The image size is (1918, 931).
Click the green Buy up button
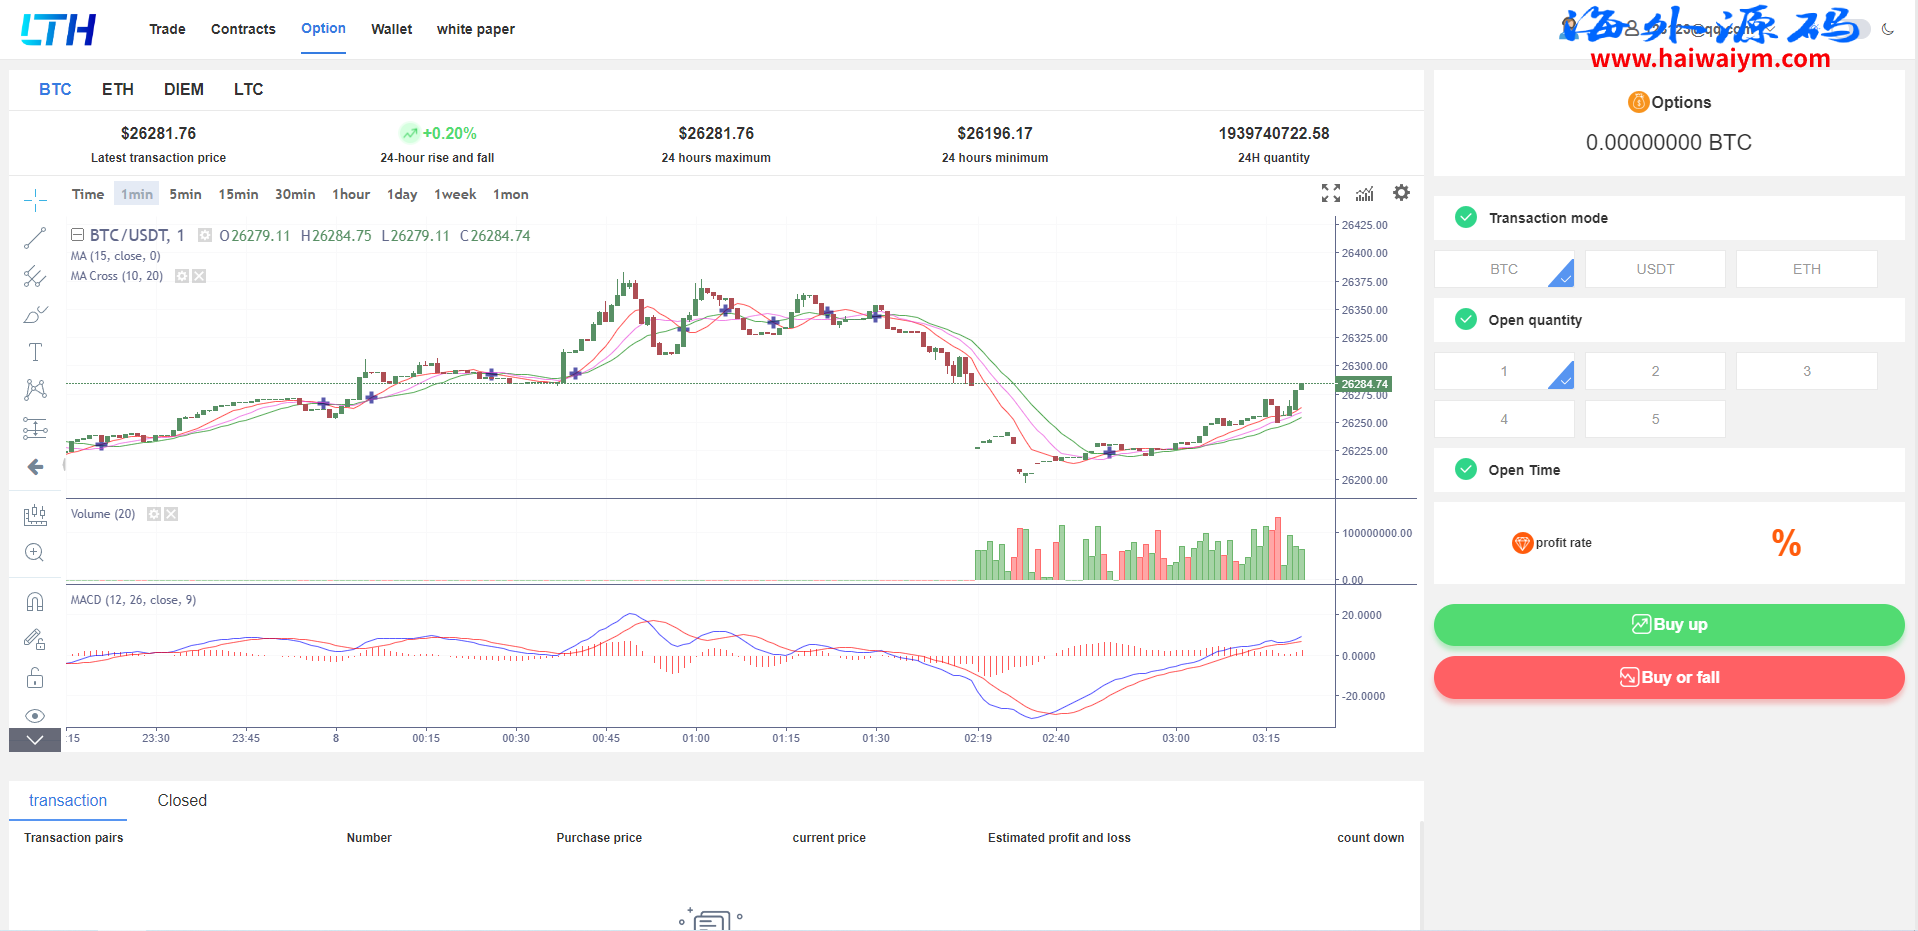1668,625
